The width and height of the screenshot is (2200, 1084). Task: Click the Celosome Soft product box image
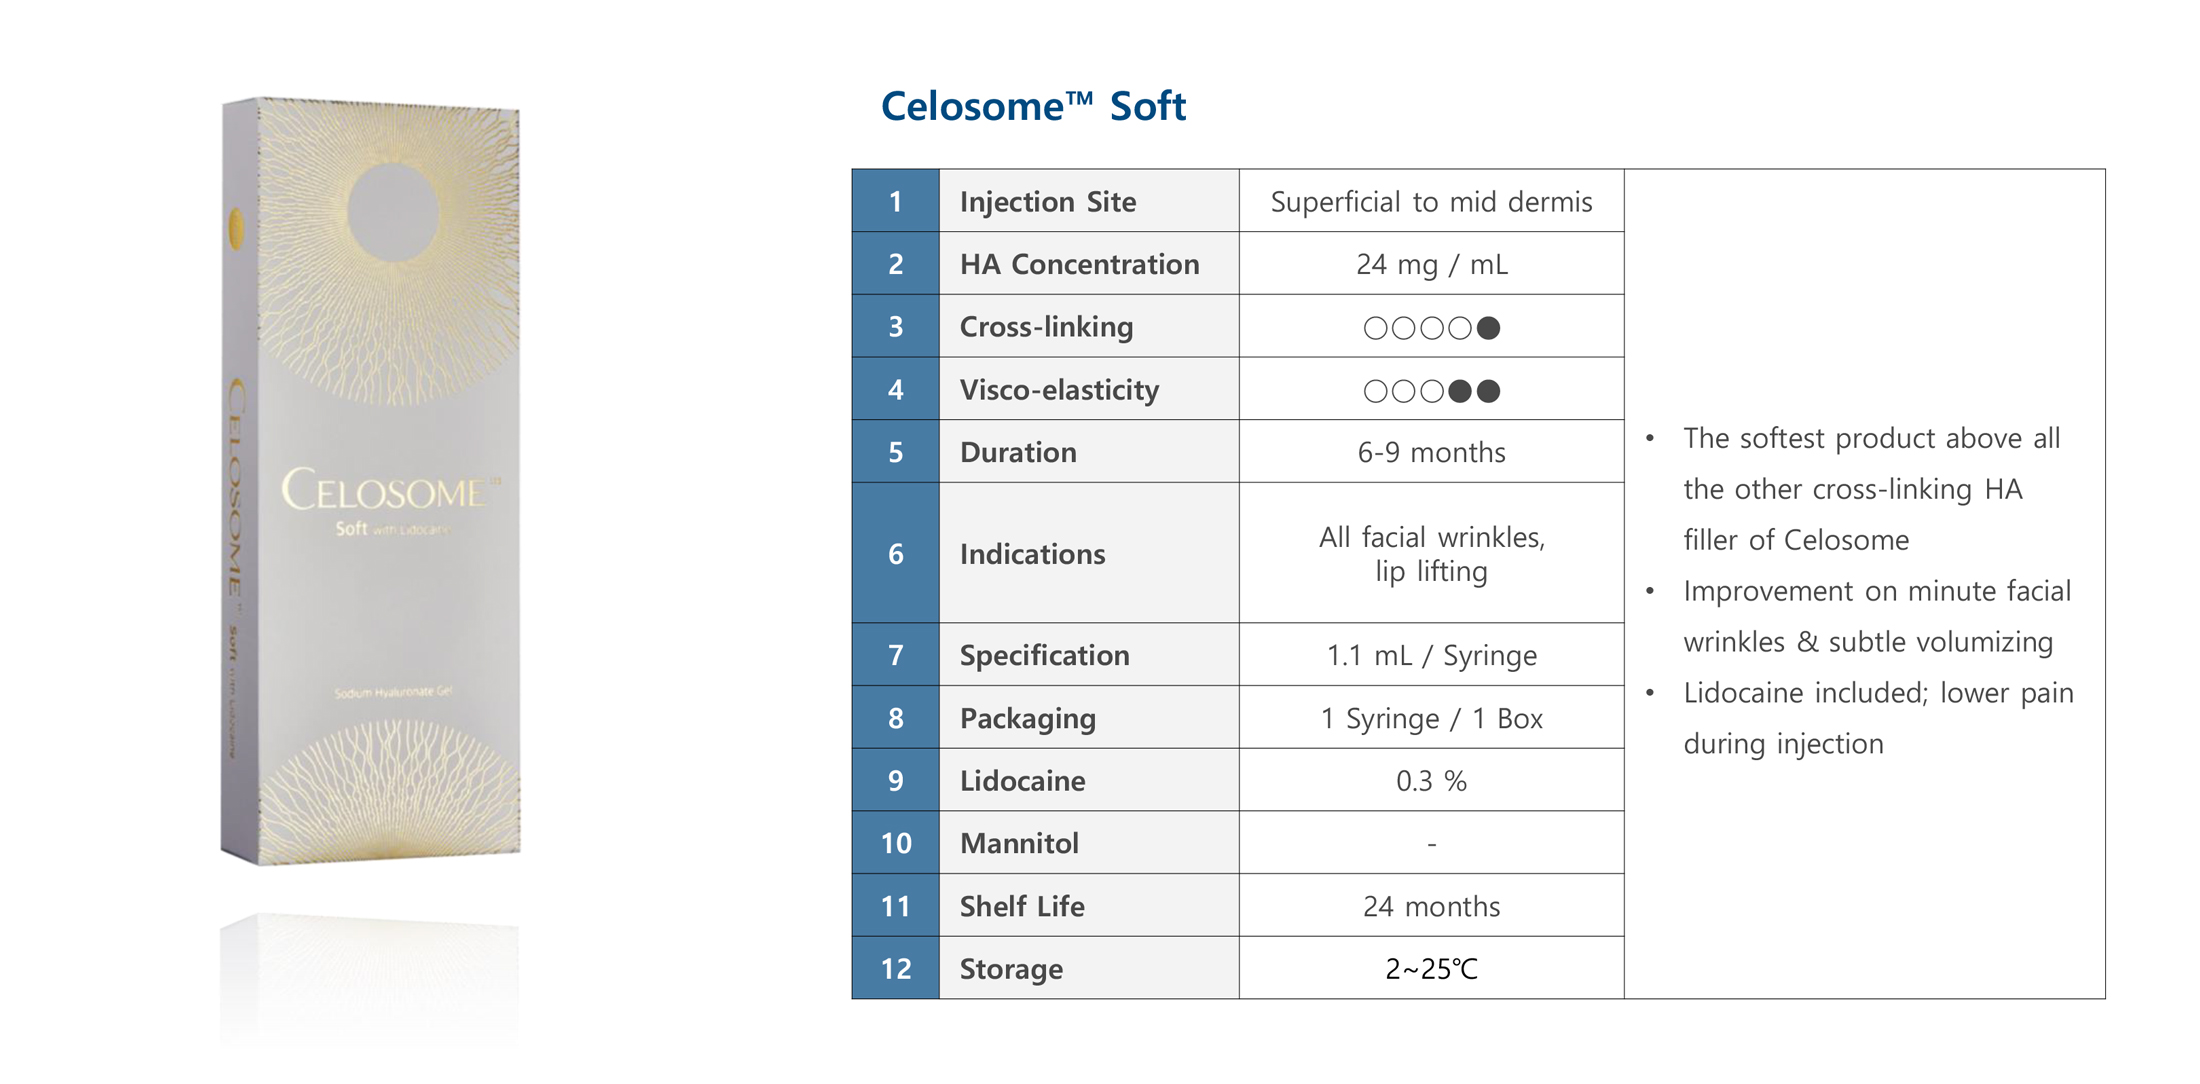click(371, 480)
